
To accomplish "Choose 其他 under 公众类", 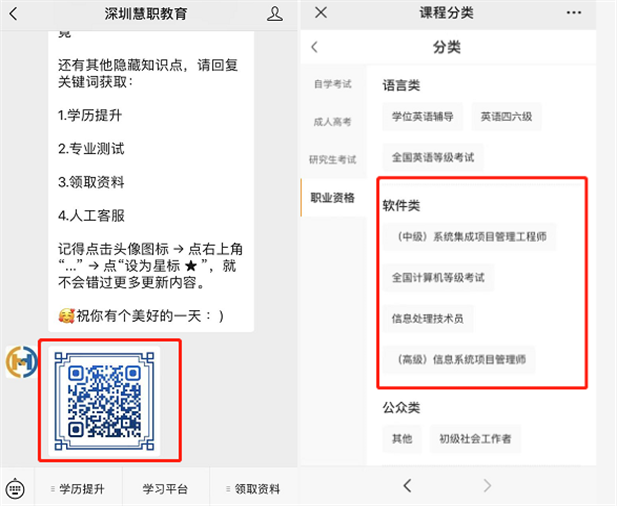I will 402,439.
